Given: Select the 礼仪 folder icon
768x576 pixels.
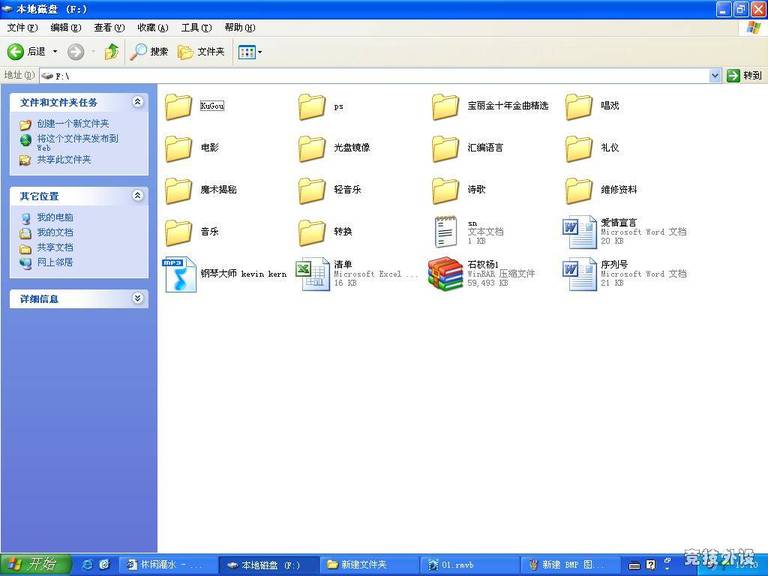Looking at the screenshot, I should (x=578, y=148).
